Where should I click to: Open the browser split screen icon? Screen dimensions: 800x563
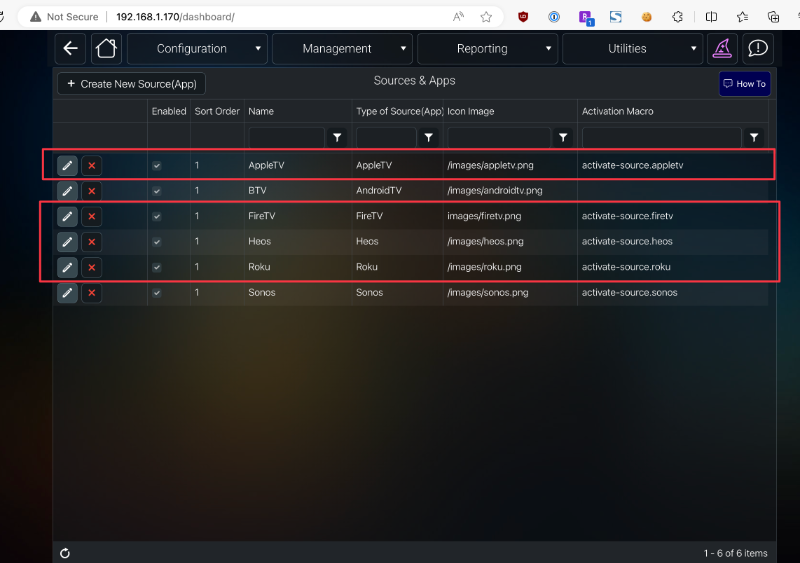[711, 17]
